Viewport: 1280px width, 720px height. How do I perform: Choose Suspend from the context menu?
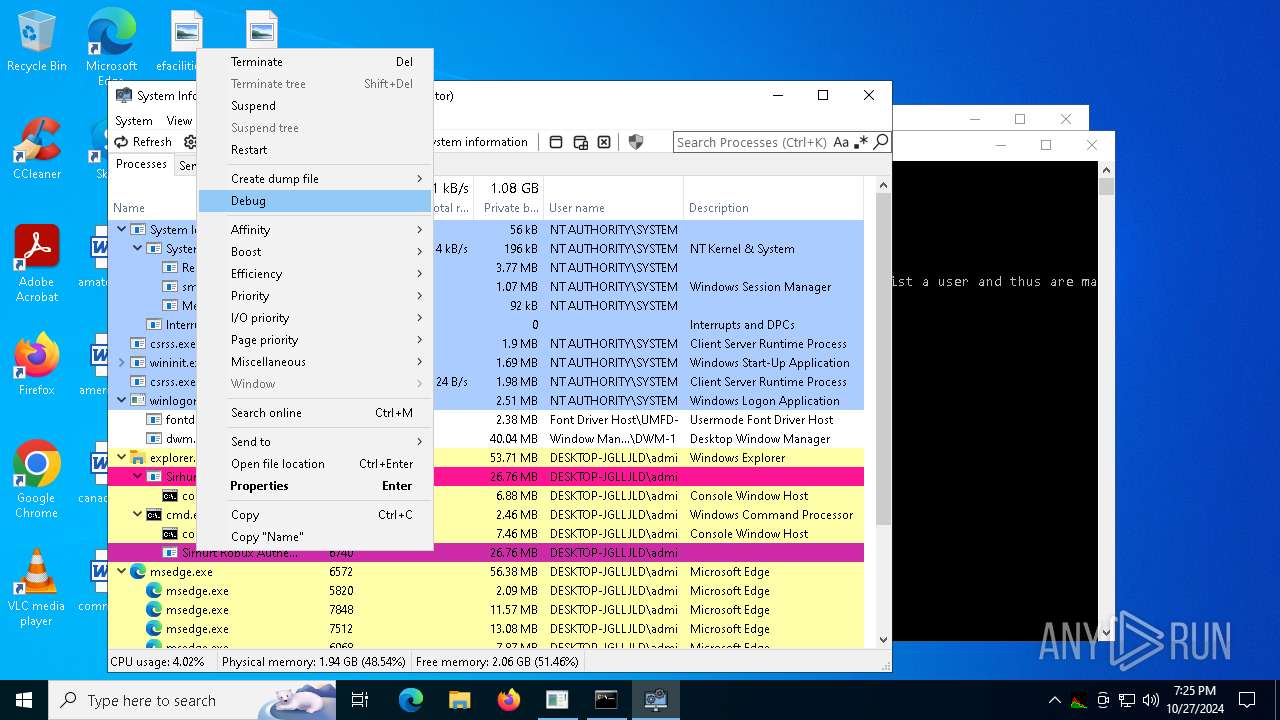[x=315, y=106]
